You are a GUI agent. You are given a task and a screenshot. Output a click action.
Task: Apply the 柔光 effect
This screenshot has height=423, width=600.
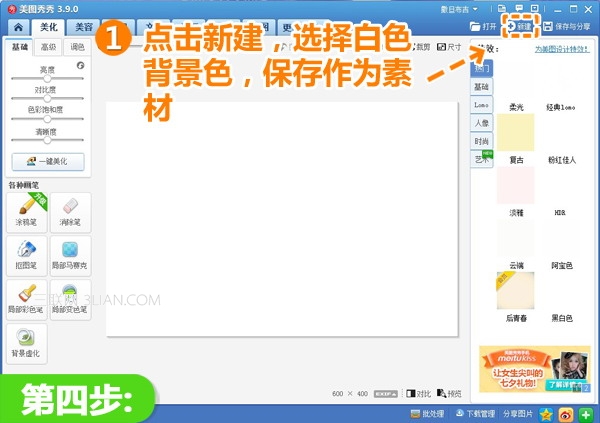pyautogui.click(x=516, y=85)
